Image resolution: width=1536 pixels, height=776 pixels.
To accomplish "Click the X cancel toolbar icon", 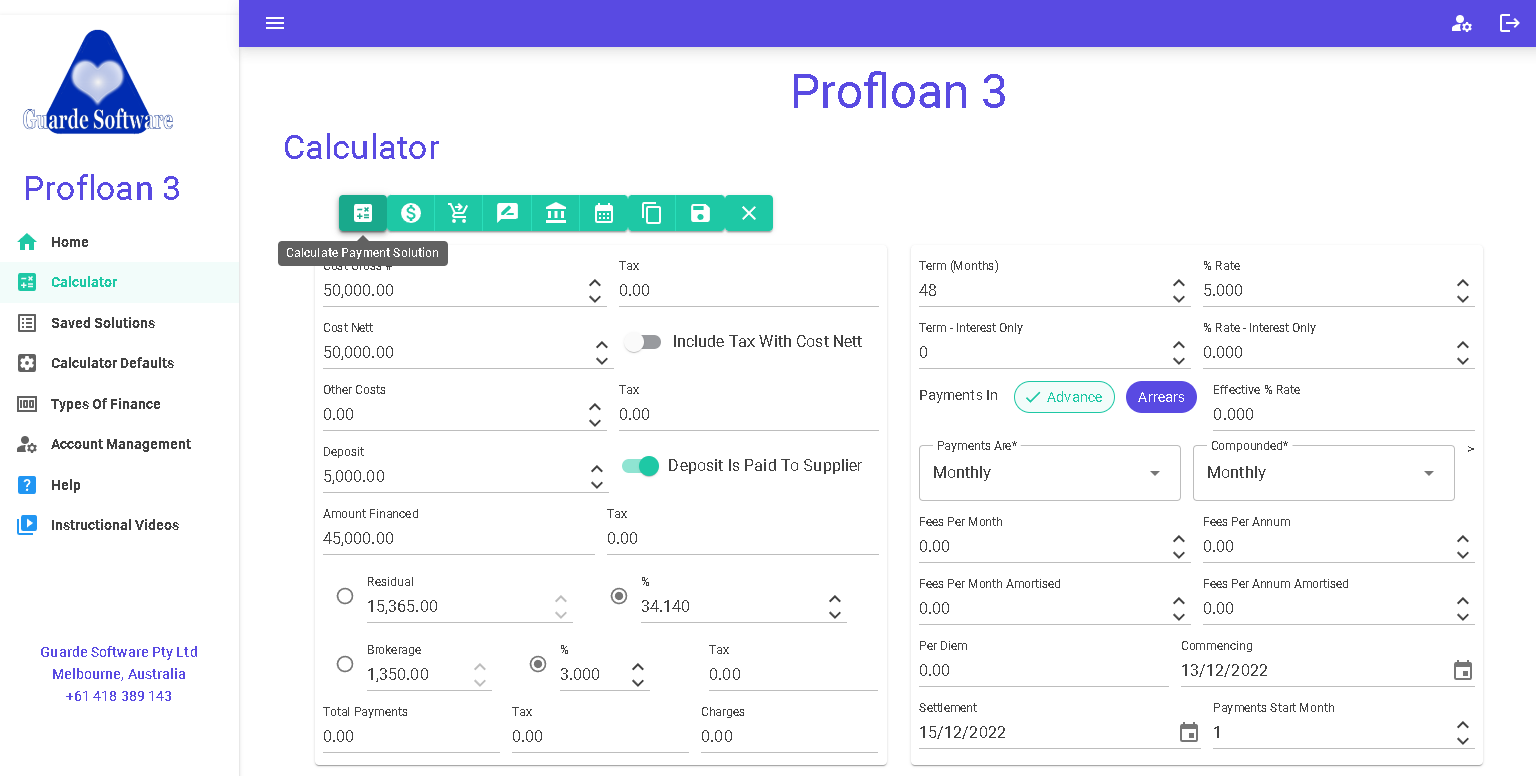I will [x=749, y=213].
